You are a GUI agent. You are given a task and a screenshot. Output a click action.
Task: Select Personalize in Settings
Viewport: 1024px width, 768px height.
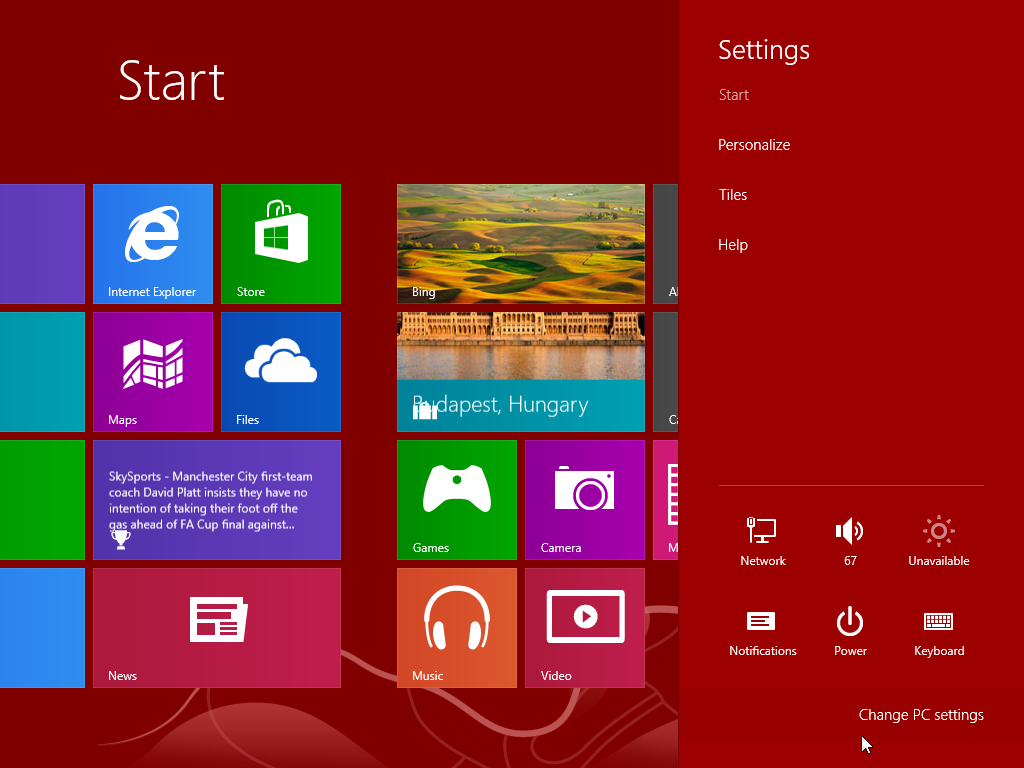(754, 145)
